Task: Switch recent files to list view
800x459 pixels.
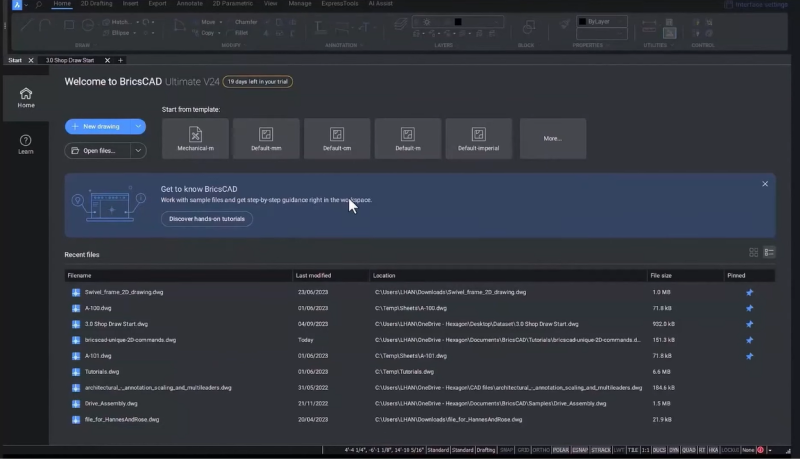Action: point(769,252)
